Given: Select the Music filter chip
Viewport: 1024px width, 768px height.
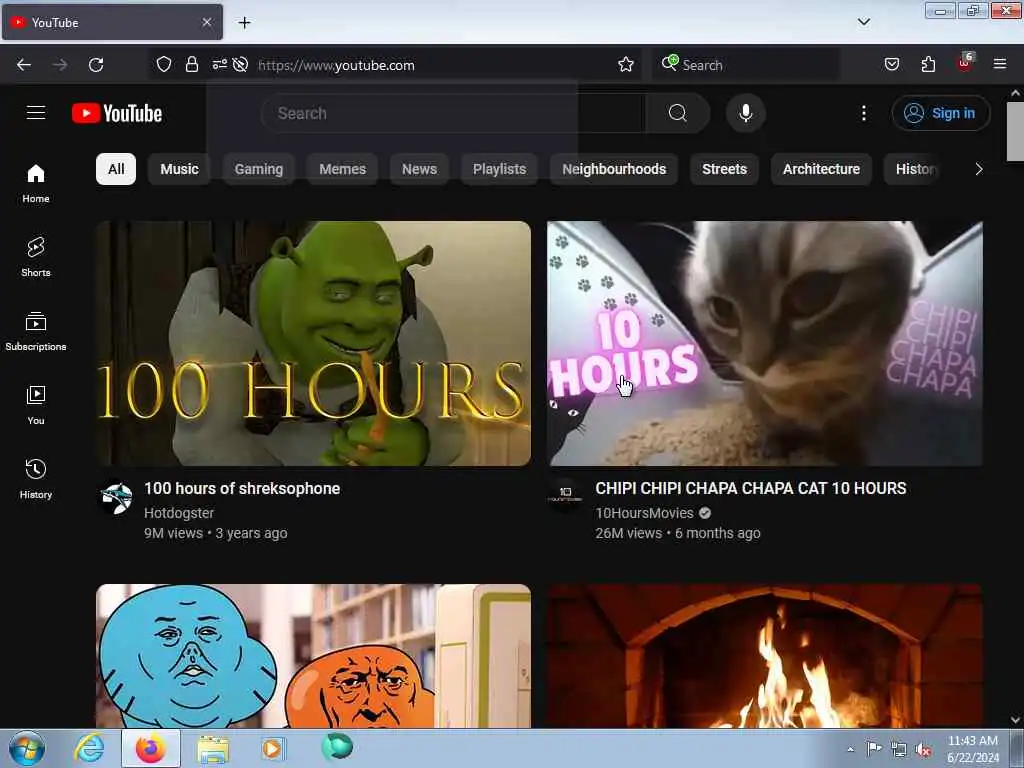Looking at the screenshot, I should 179,169.
